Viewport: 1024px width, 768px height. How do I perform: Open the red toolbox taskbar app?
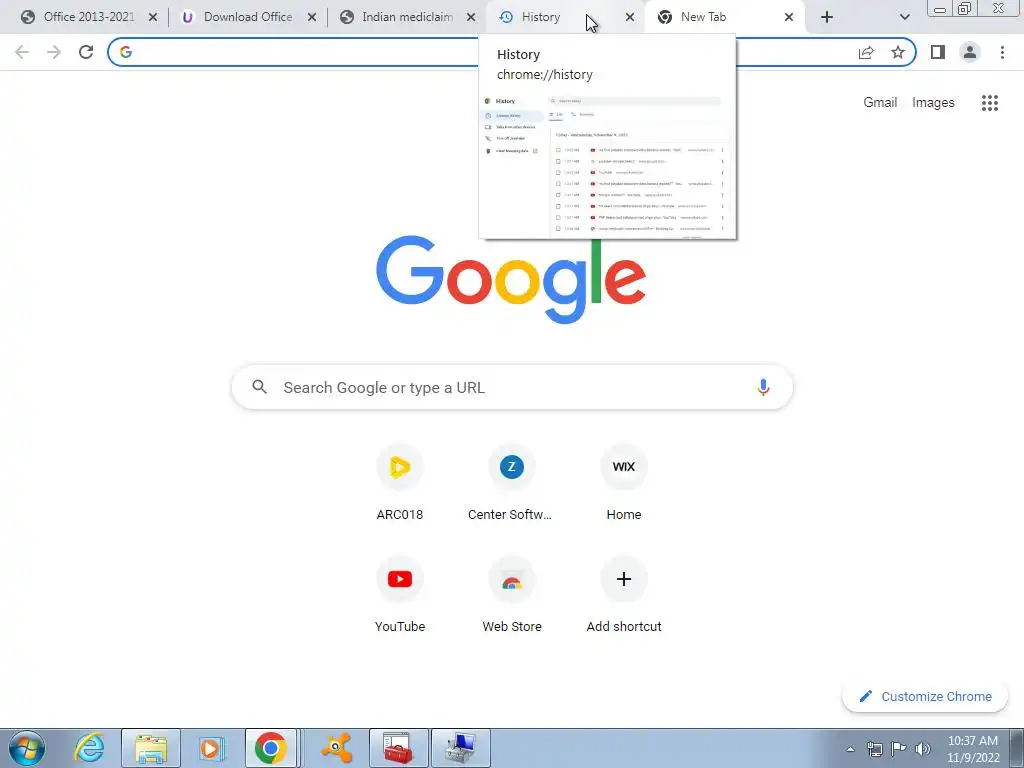(x=398, y=748)
